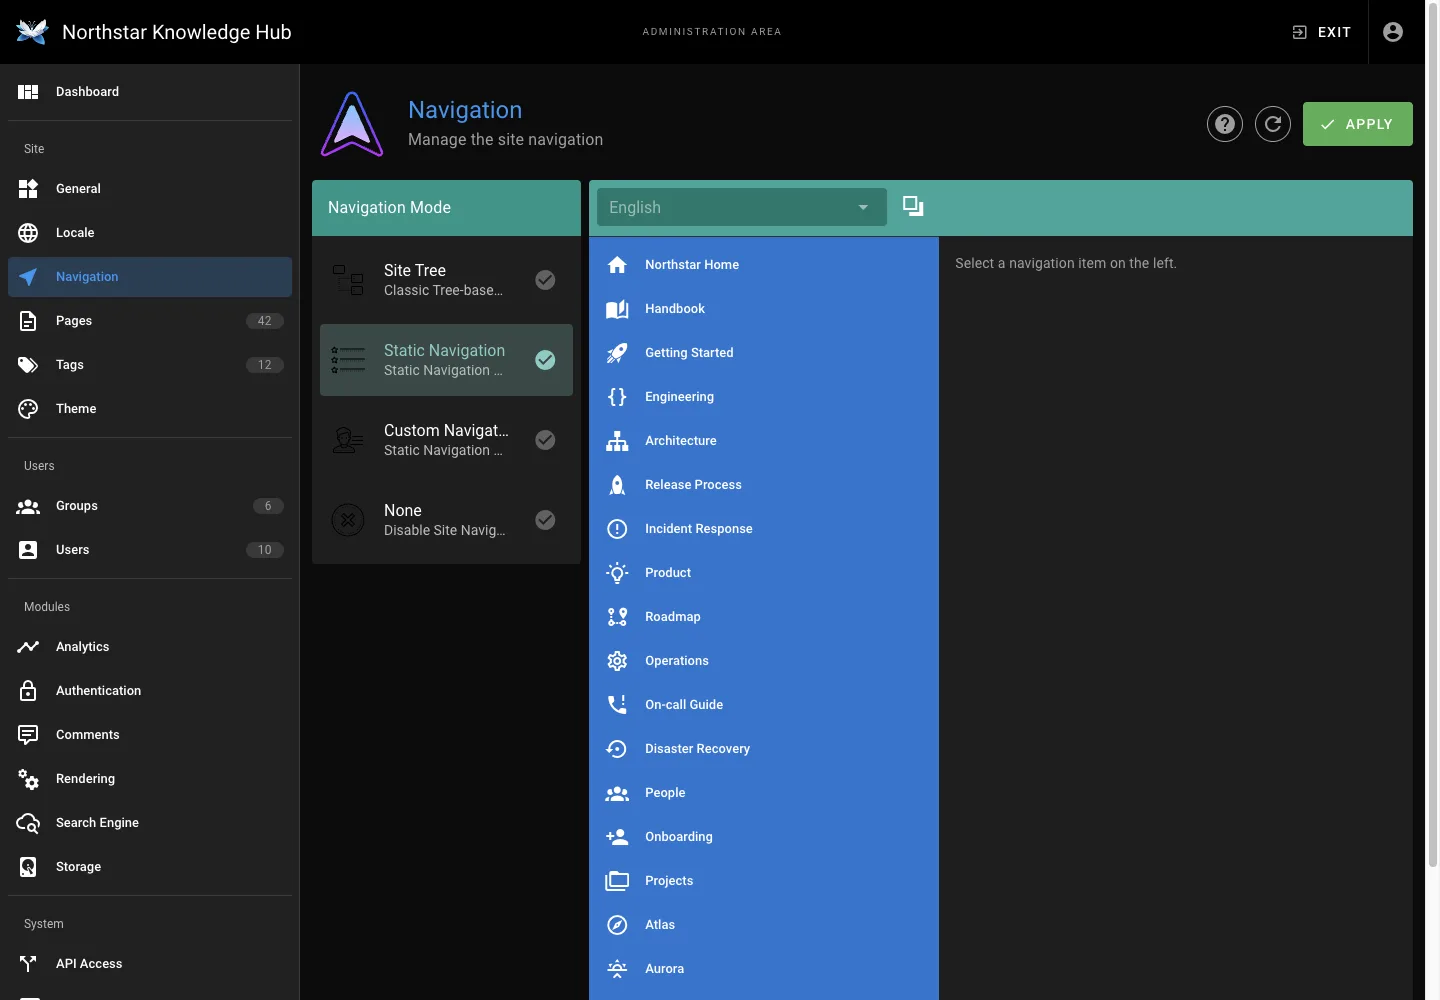Click the Site section label
The height and width of the screenshot is (1000, 1440).
click(x=34, y=149)
